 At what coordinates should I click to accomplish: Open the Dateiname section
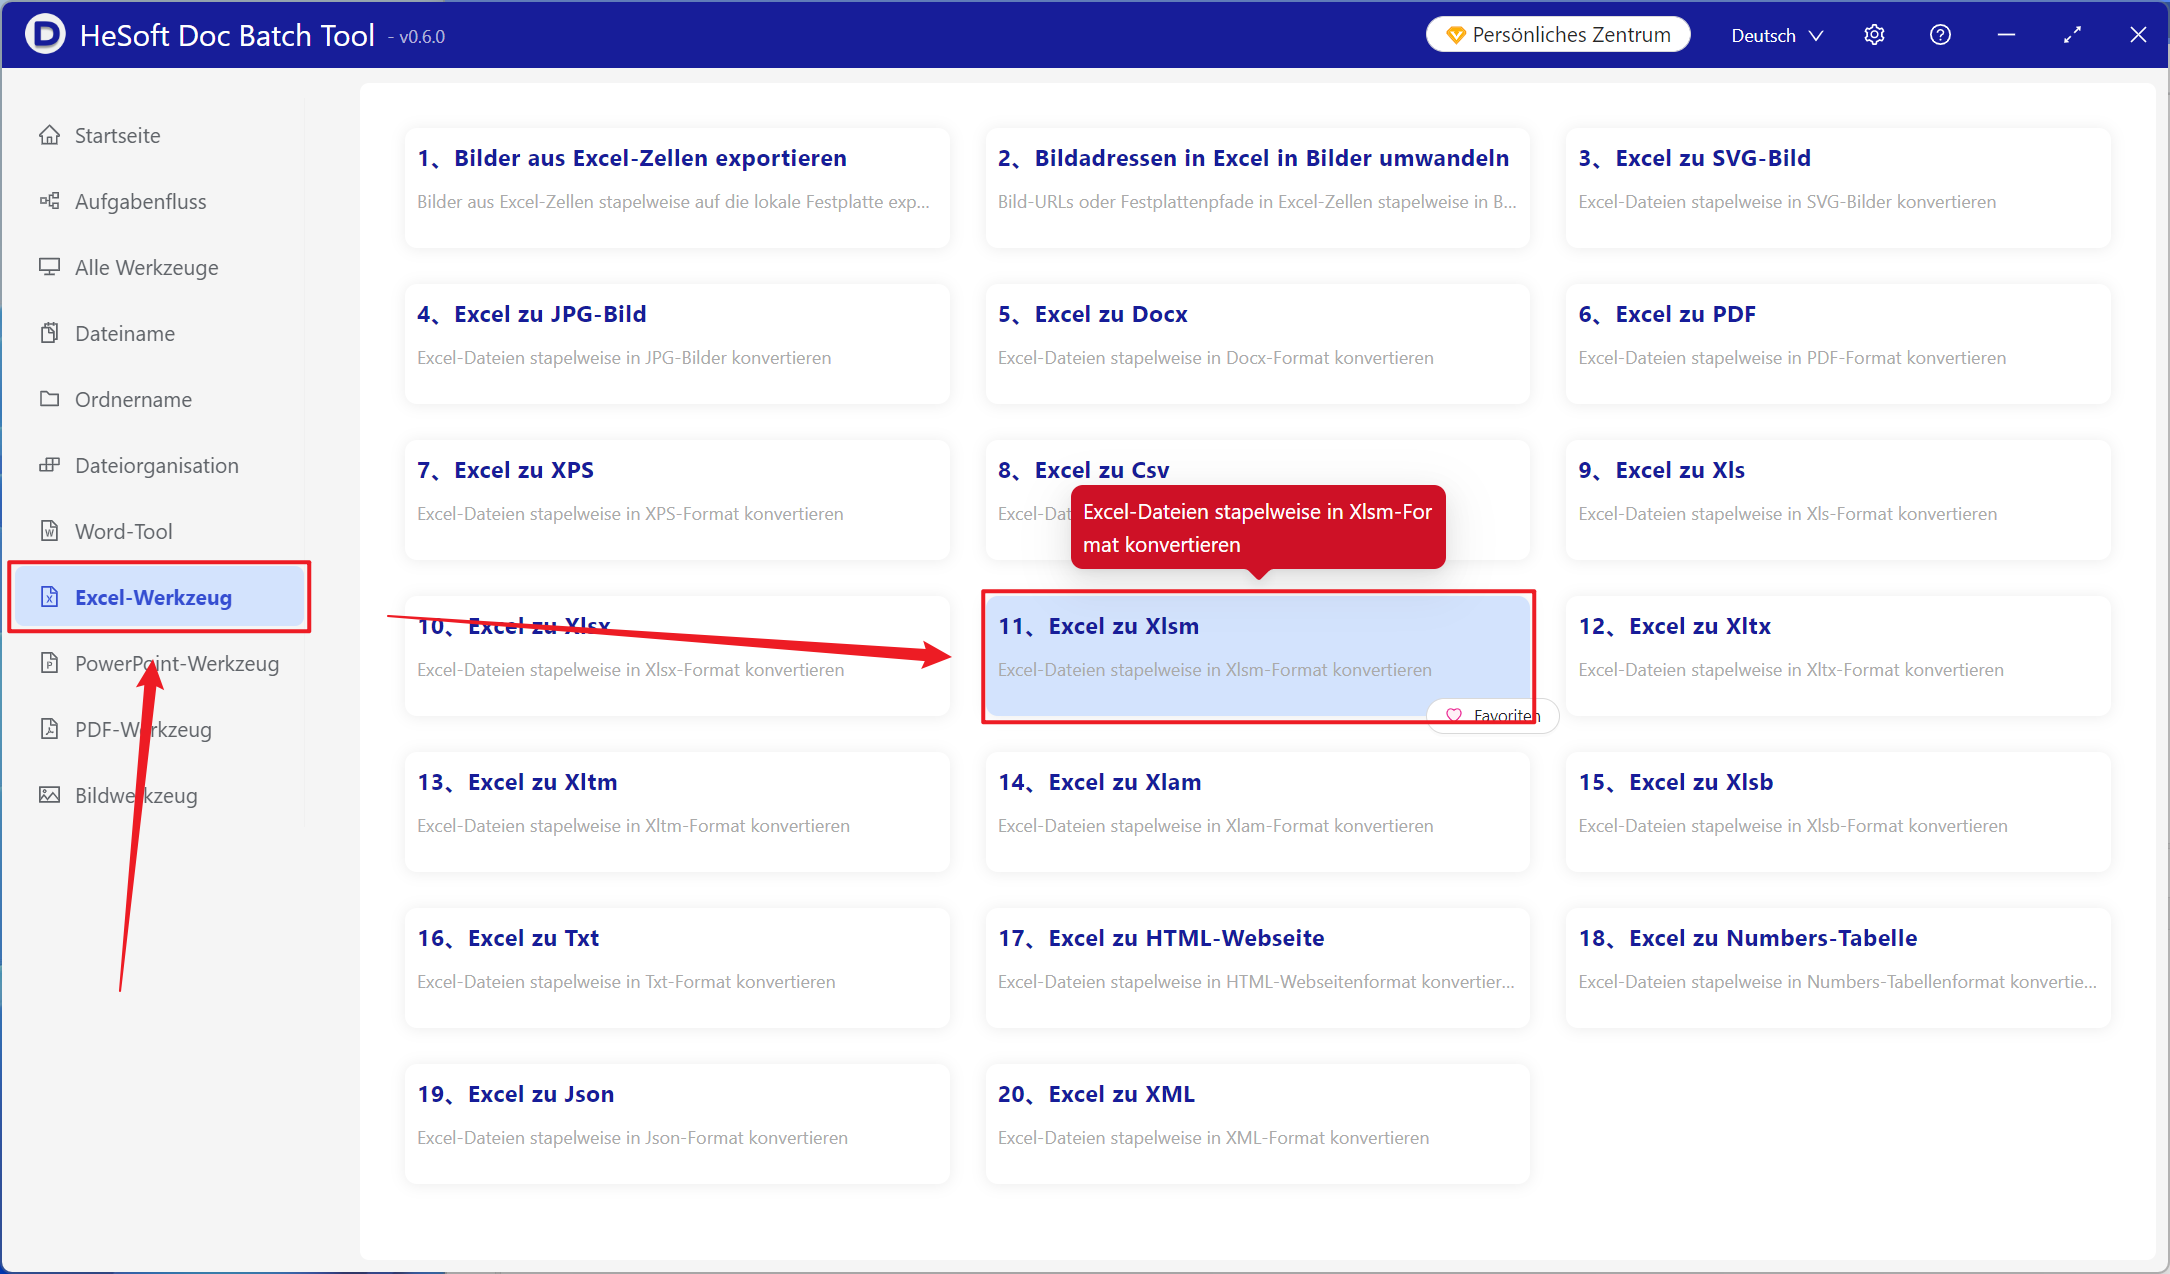[160, 333]
